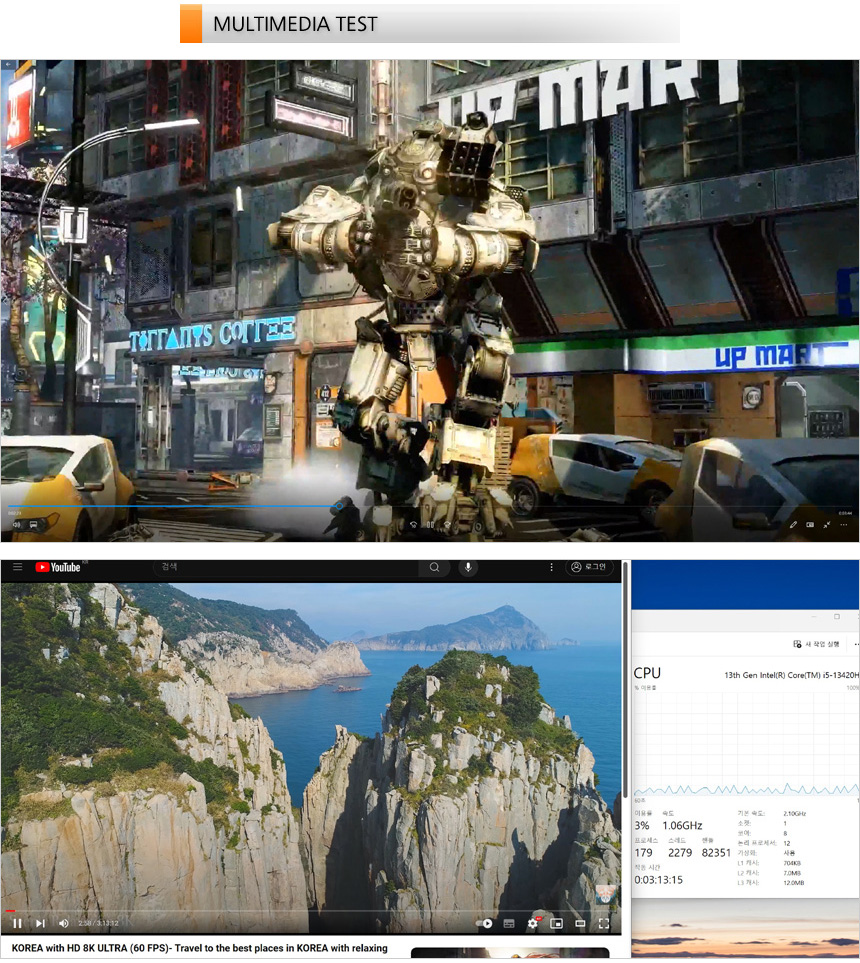Click the 704KB L1 cache value

tap(792, 863)
